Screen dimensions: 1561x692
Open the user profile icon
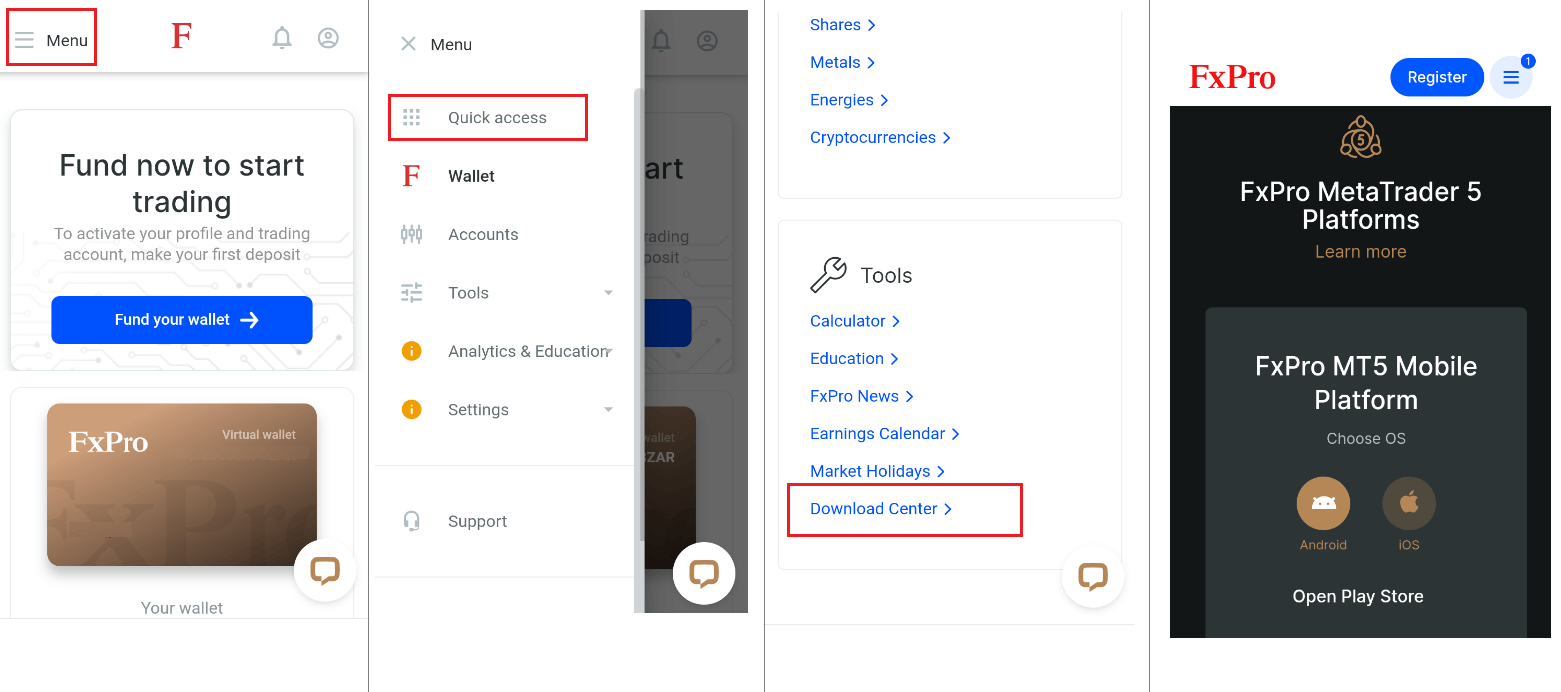pos(328,38)
